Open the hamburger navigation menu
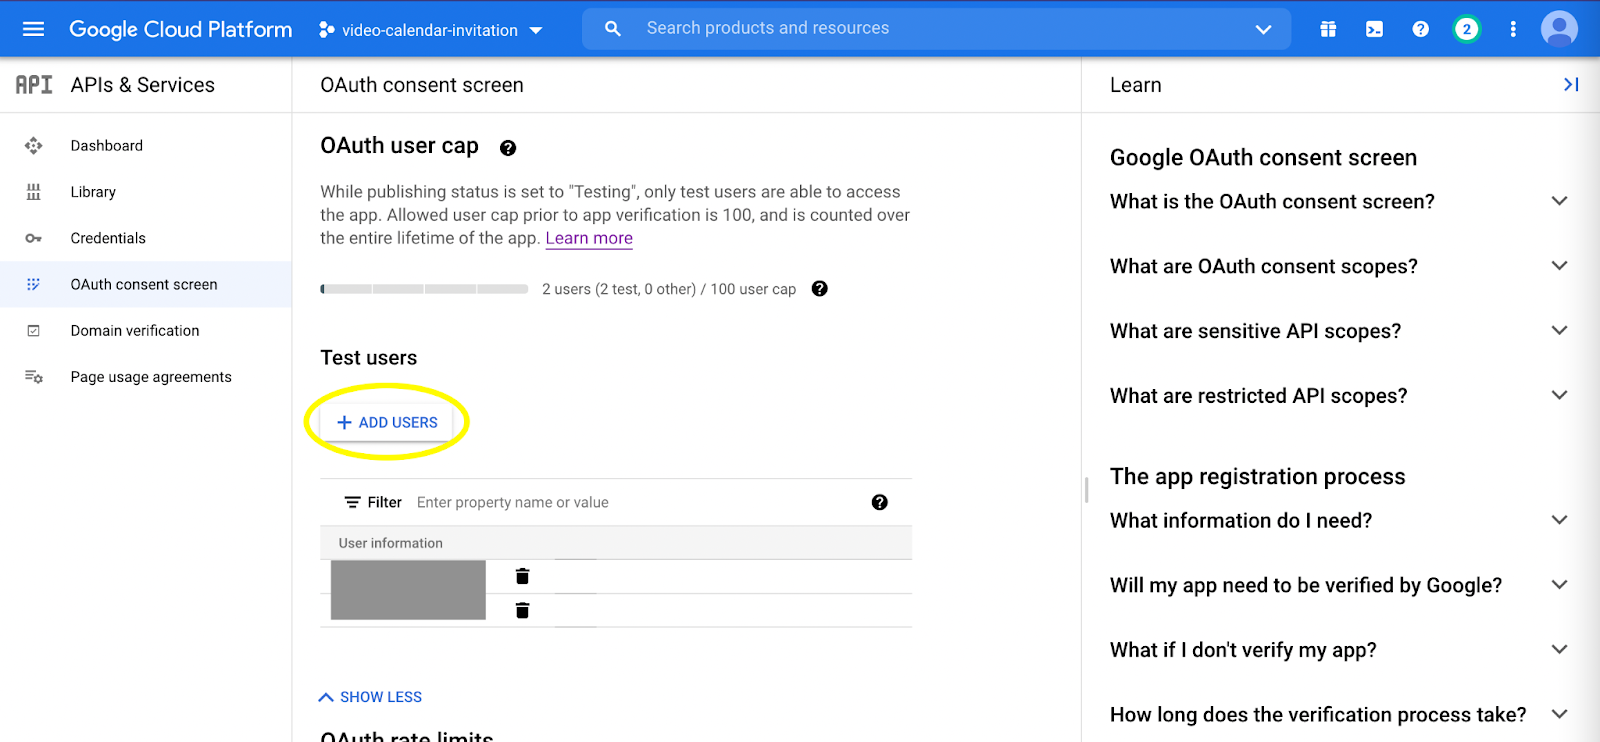Viewport: 1600px width, 742px height. (33, 29)
